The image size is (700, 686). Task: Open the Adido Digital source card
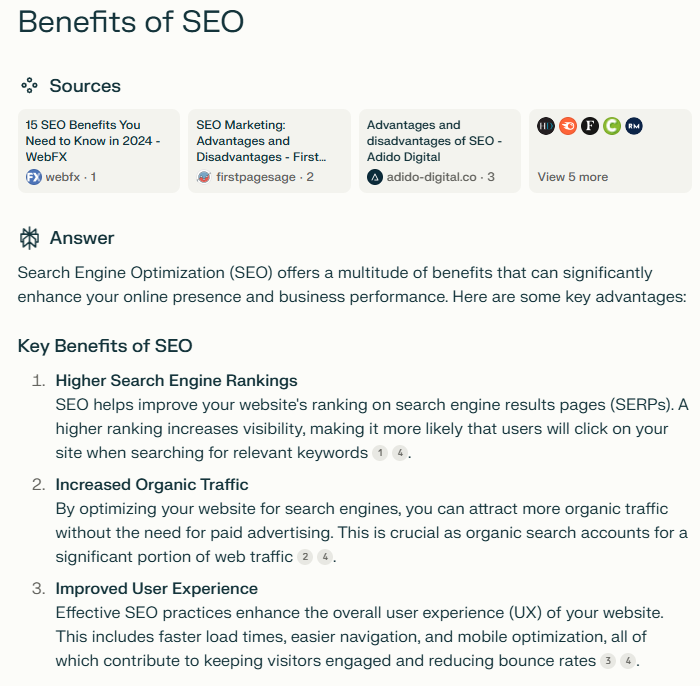point(440,151)
